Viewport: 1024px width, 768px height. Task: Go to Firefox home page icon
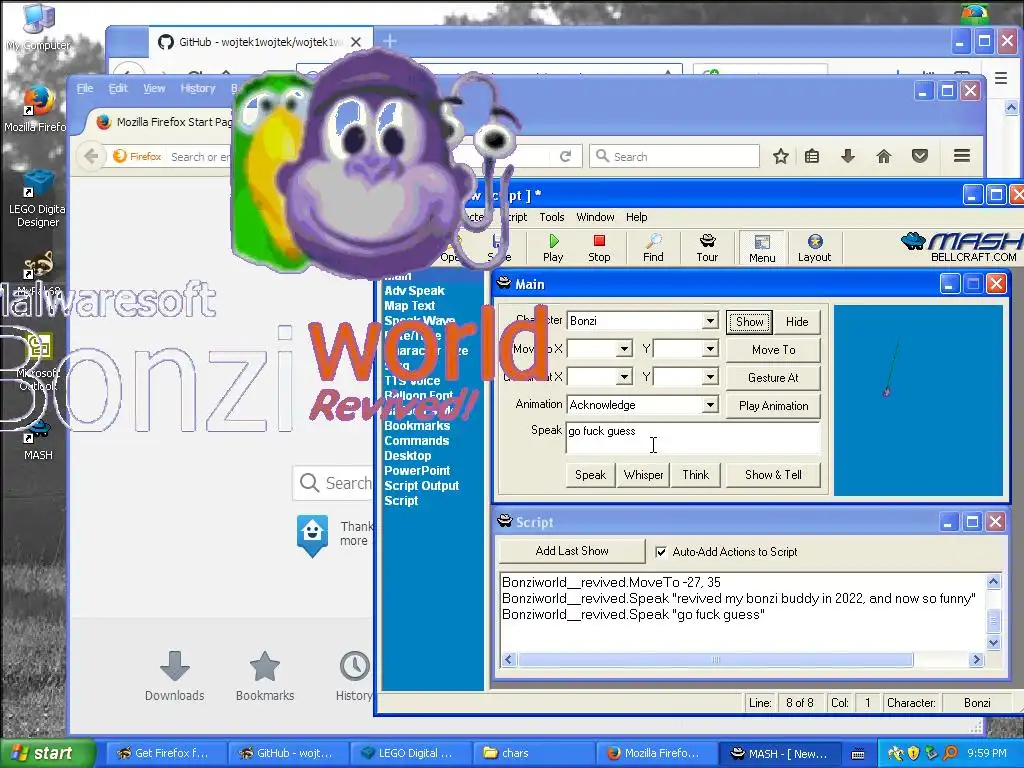[884, 156]
